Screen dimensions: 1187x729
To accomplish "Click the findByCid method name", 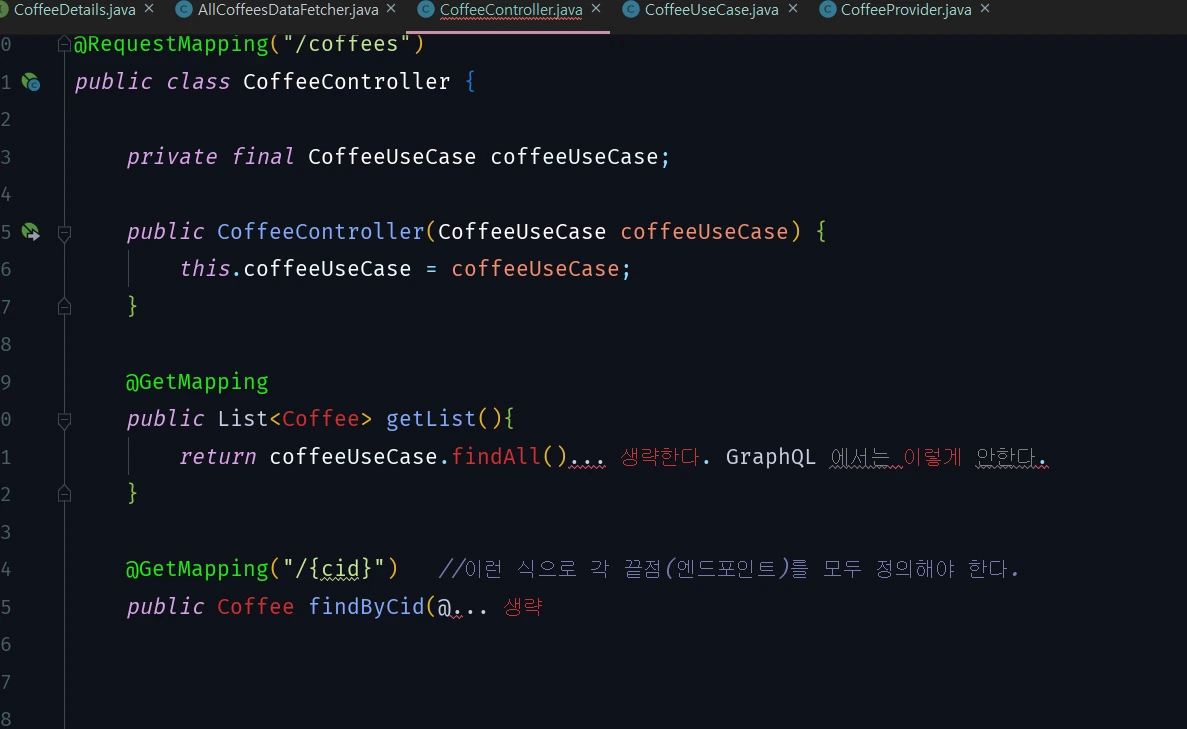I will click(366, 606).
